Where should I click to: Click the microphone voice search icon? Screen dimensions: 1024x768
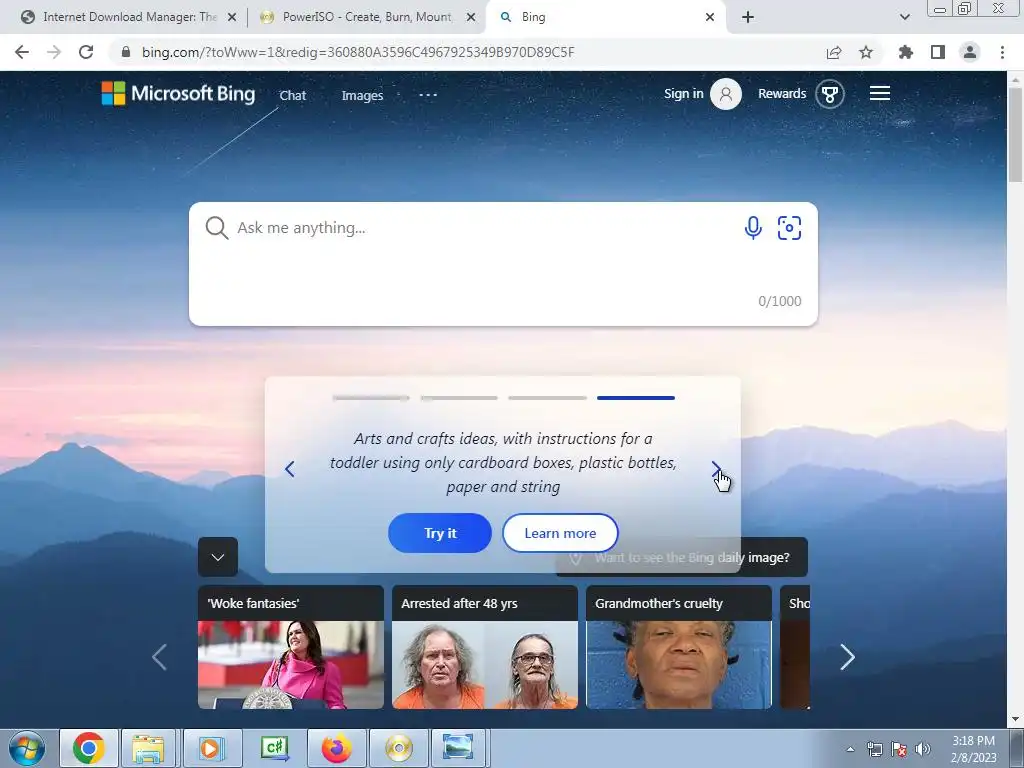(x=752, y=228)
